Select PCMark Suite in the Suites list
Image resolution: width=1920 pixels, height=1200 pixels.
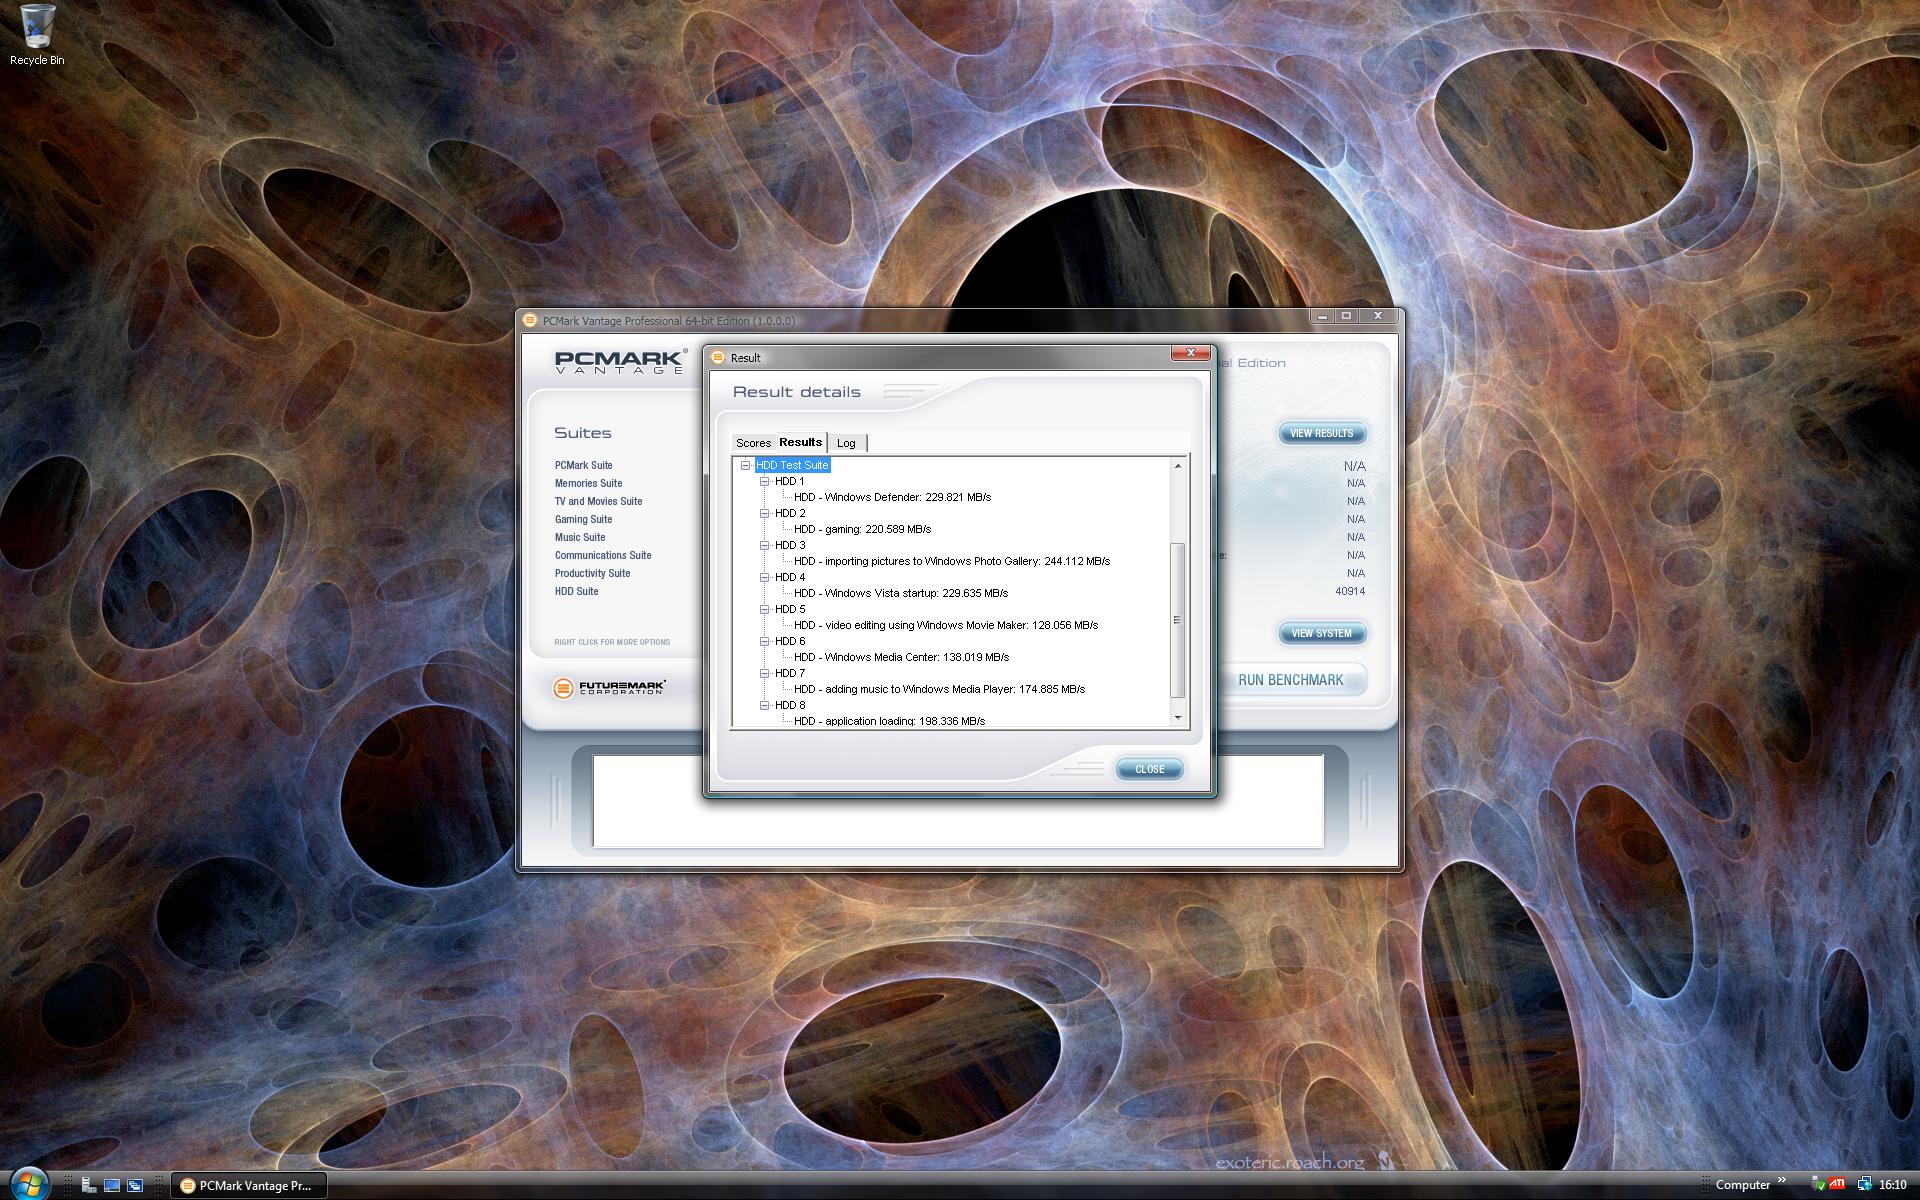coord(584,465)
